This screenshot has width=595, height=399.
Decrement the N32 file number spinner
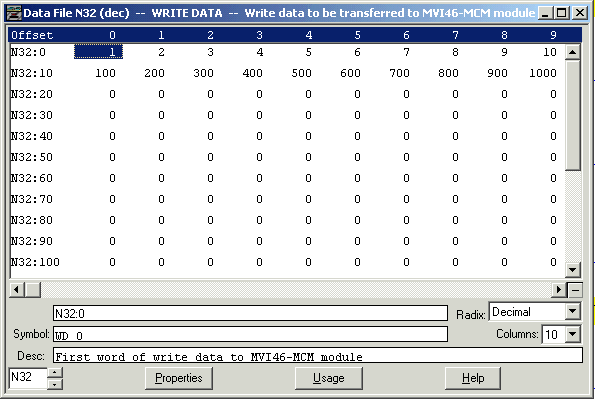(55, 384)
